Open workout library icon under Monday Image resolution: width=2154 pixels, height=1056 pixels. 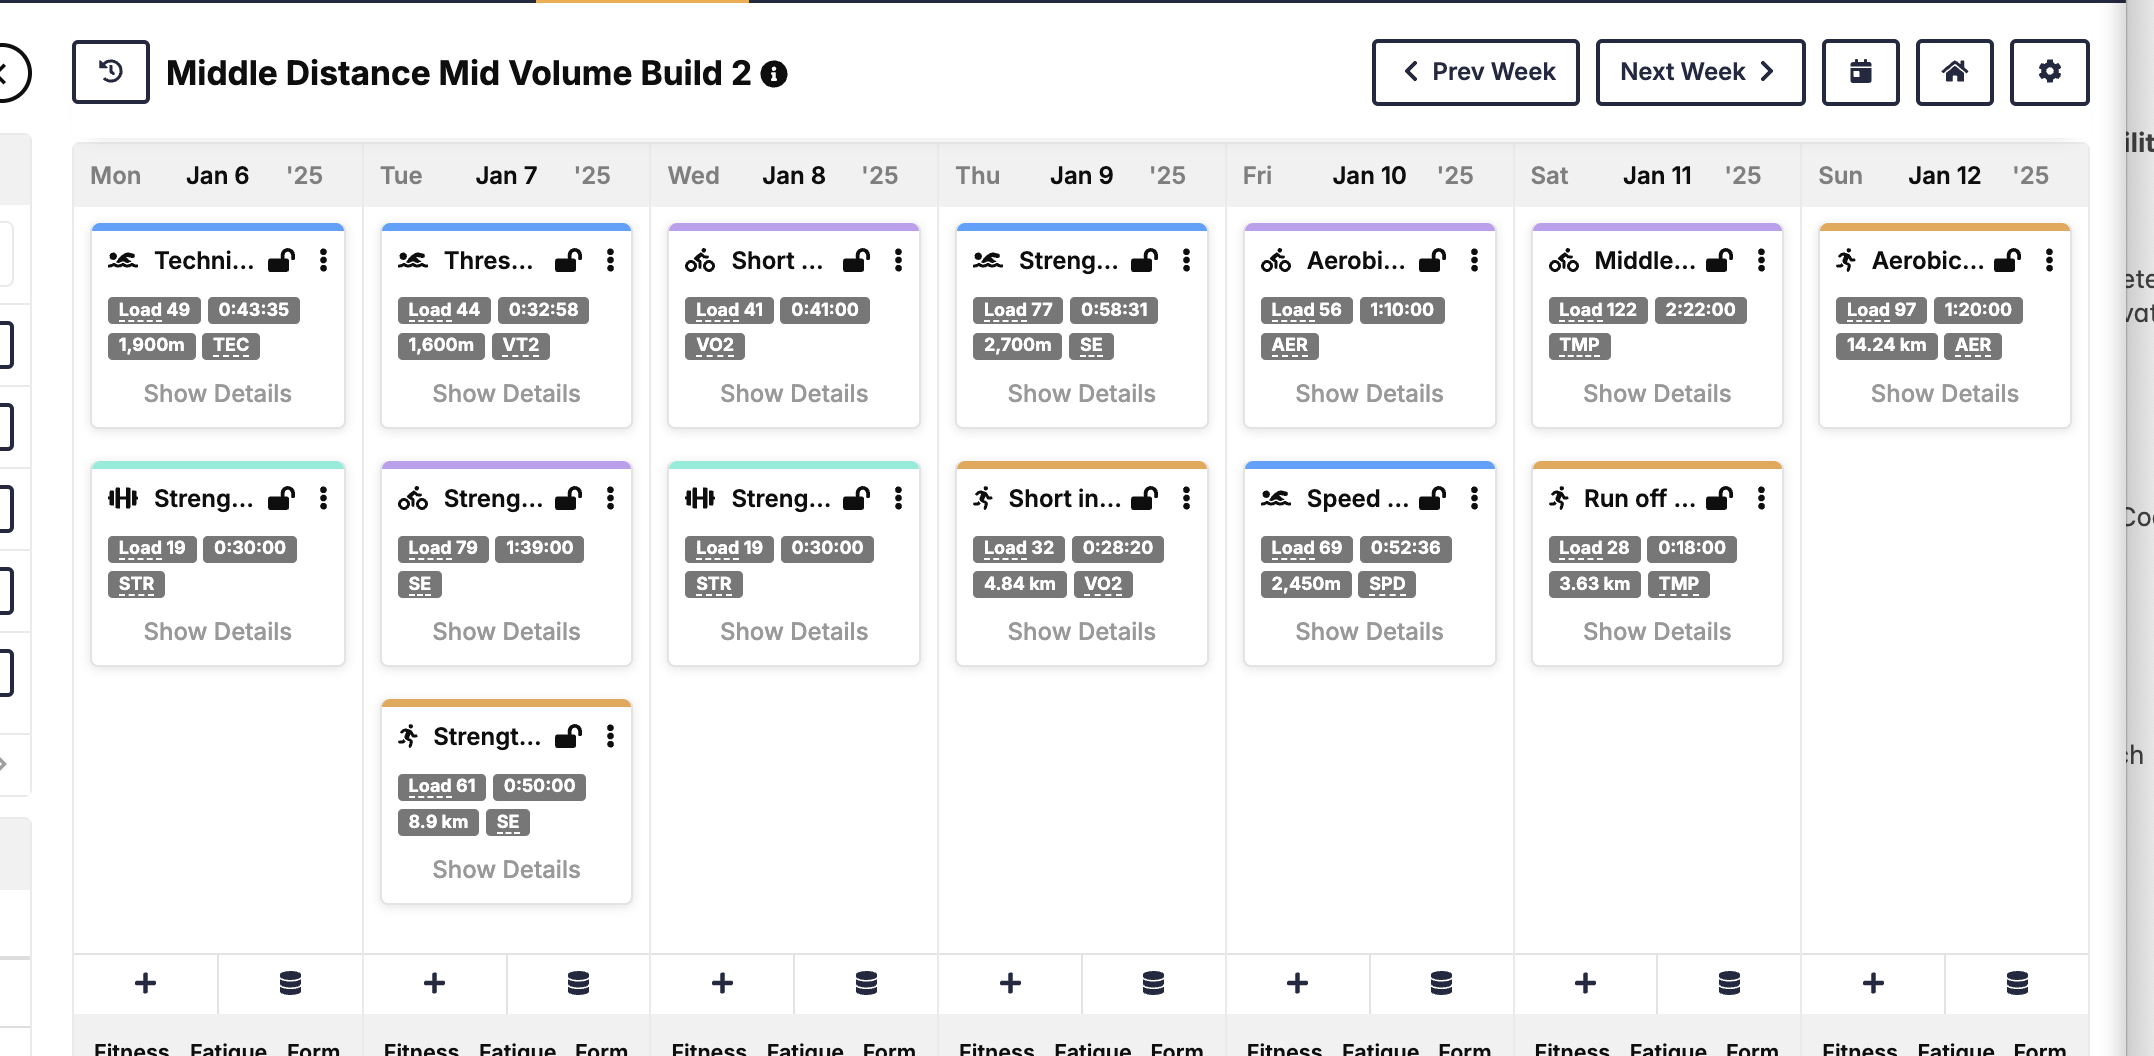click(x=290, y=983)
